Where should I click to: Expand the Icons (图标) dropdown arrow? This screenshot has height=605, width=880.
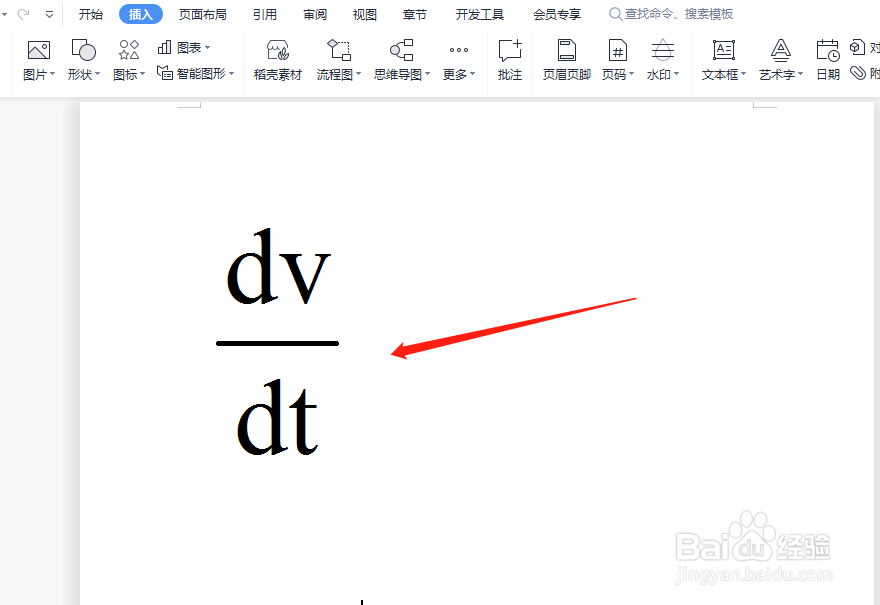[x=143, y=74]
